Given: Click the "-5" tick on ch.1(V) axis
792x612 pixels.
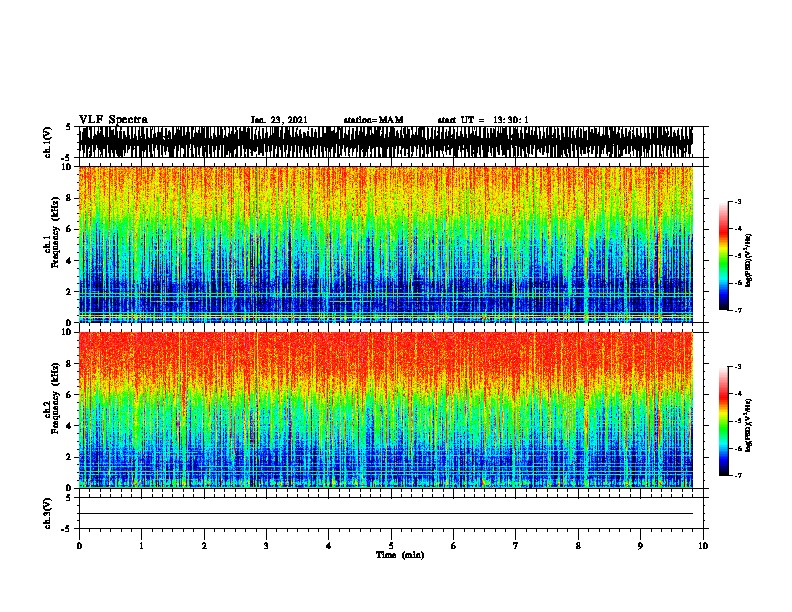Looking at the screenshot, I should [x=66, y=158].
